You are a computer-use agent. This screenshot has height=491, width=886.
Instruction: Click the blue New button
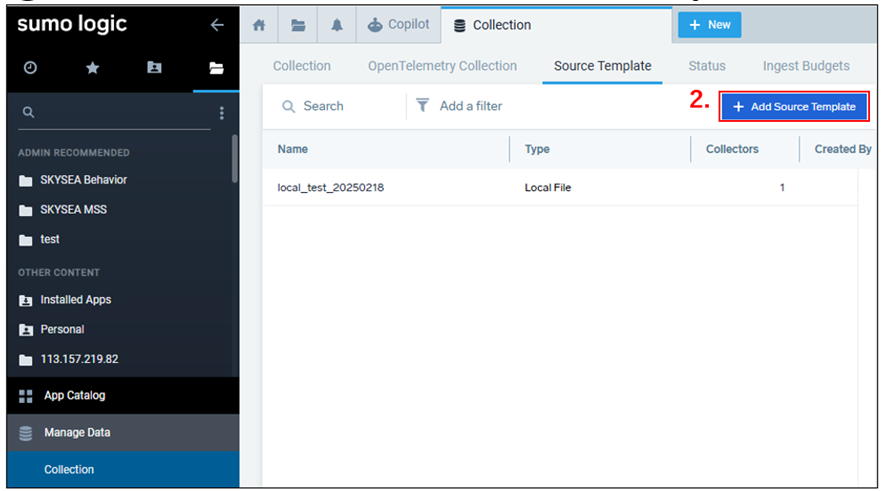[710, 25]
